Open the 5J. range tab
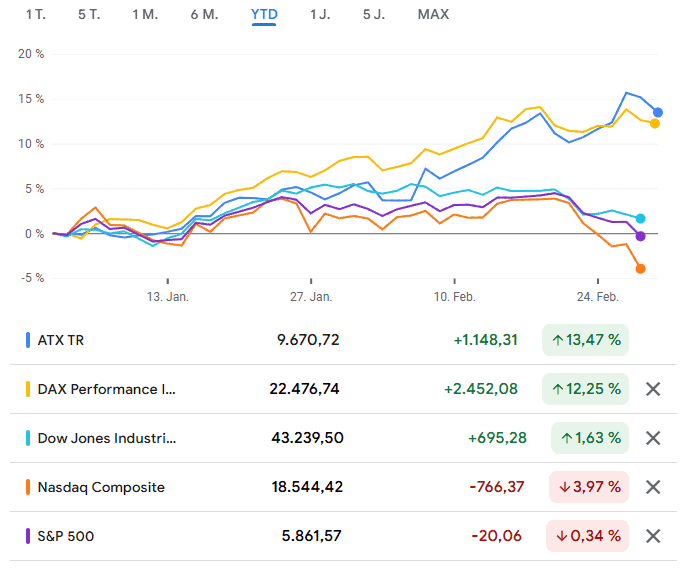Image resolution: width=686 pixels, height=569 pixels. point(374,14)
